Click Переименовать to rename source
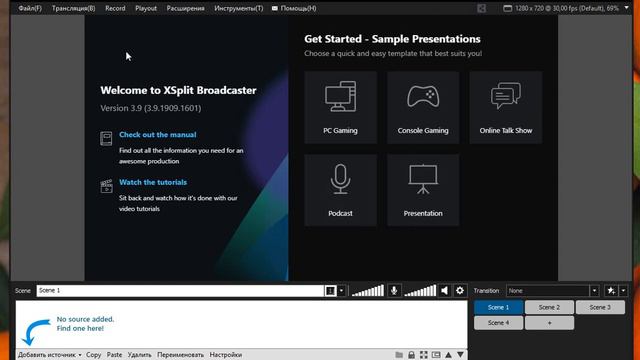640x360 pixels. [180, 355]
